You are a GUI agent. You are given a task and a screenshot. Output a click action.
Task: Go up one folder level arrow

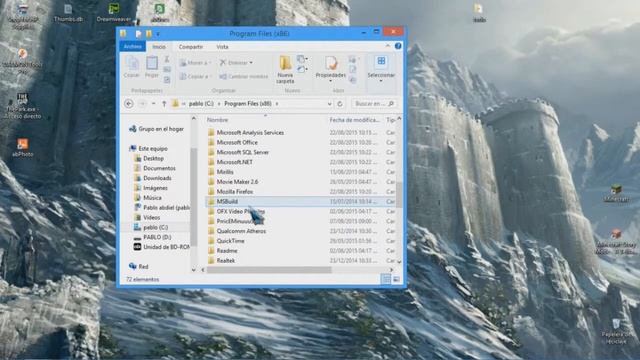[164, 104]
